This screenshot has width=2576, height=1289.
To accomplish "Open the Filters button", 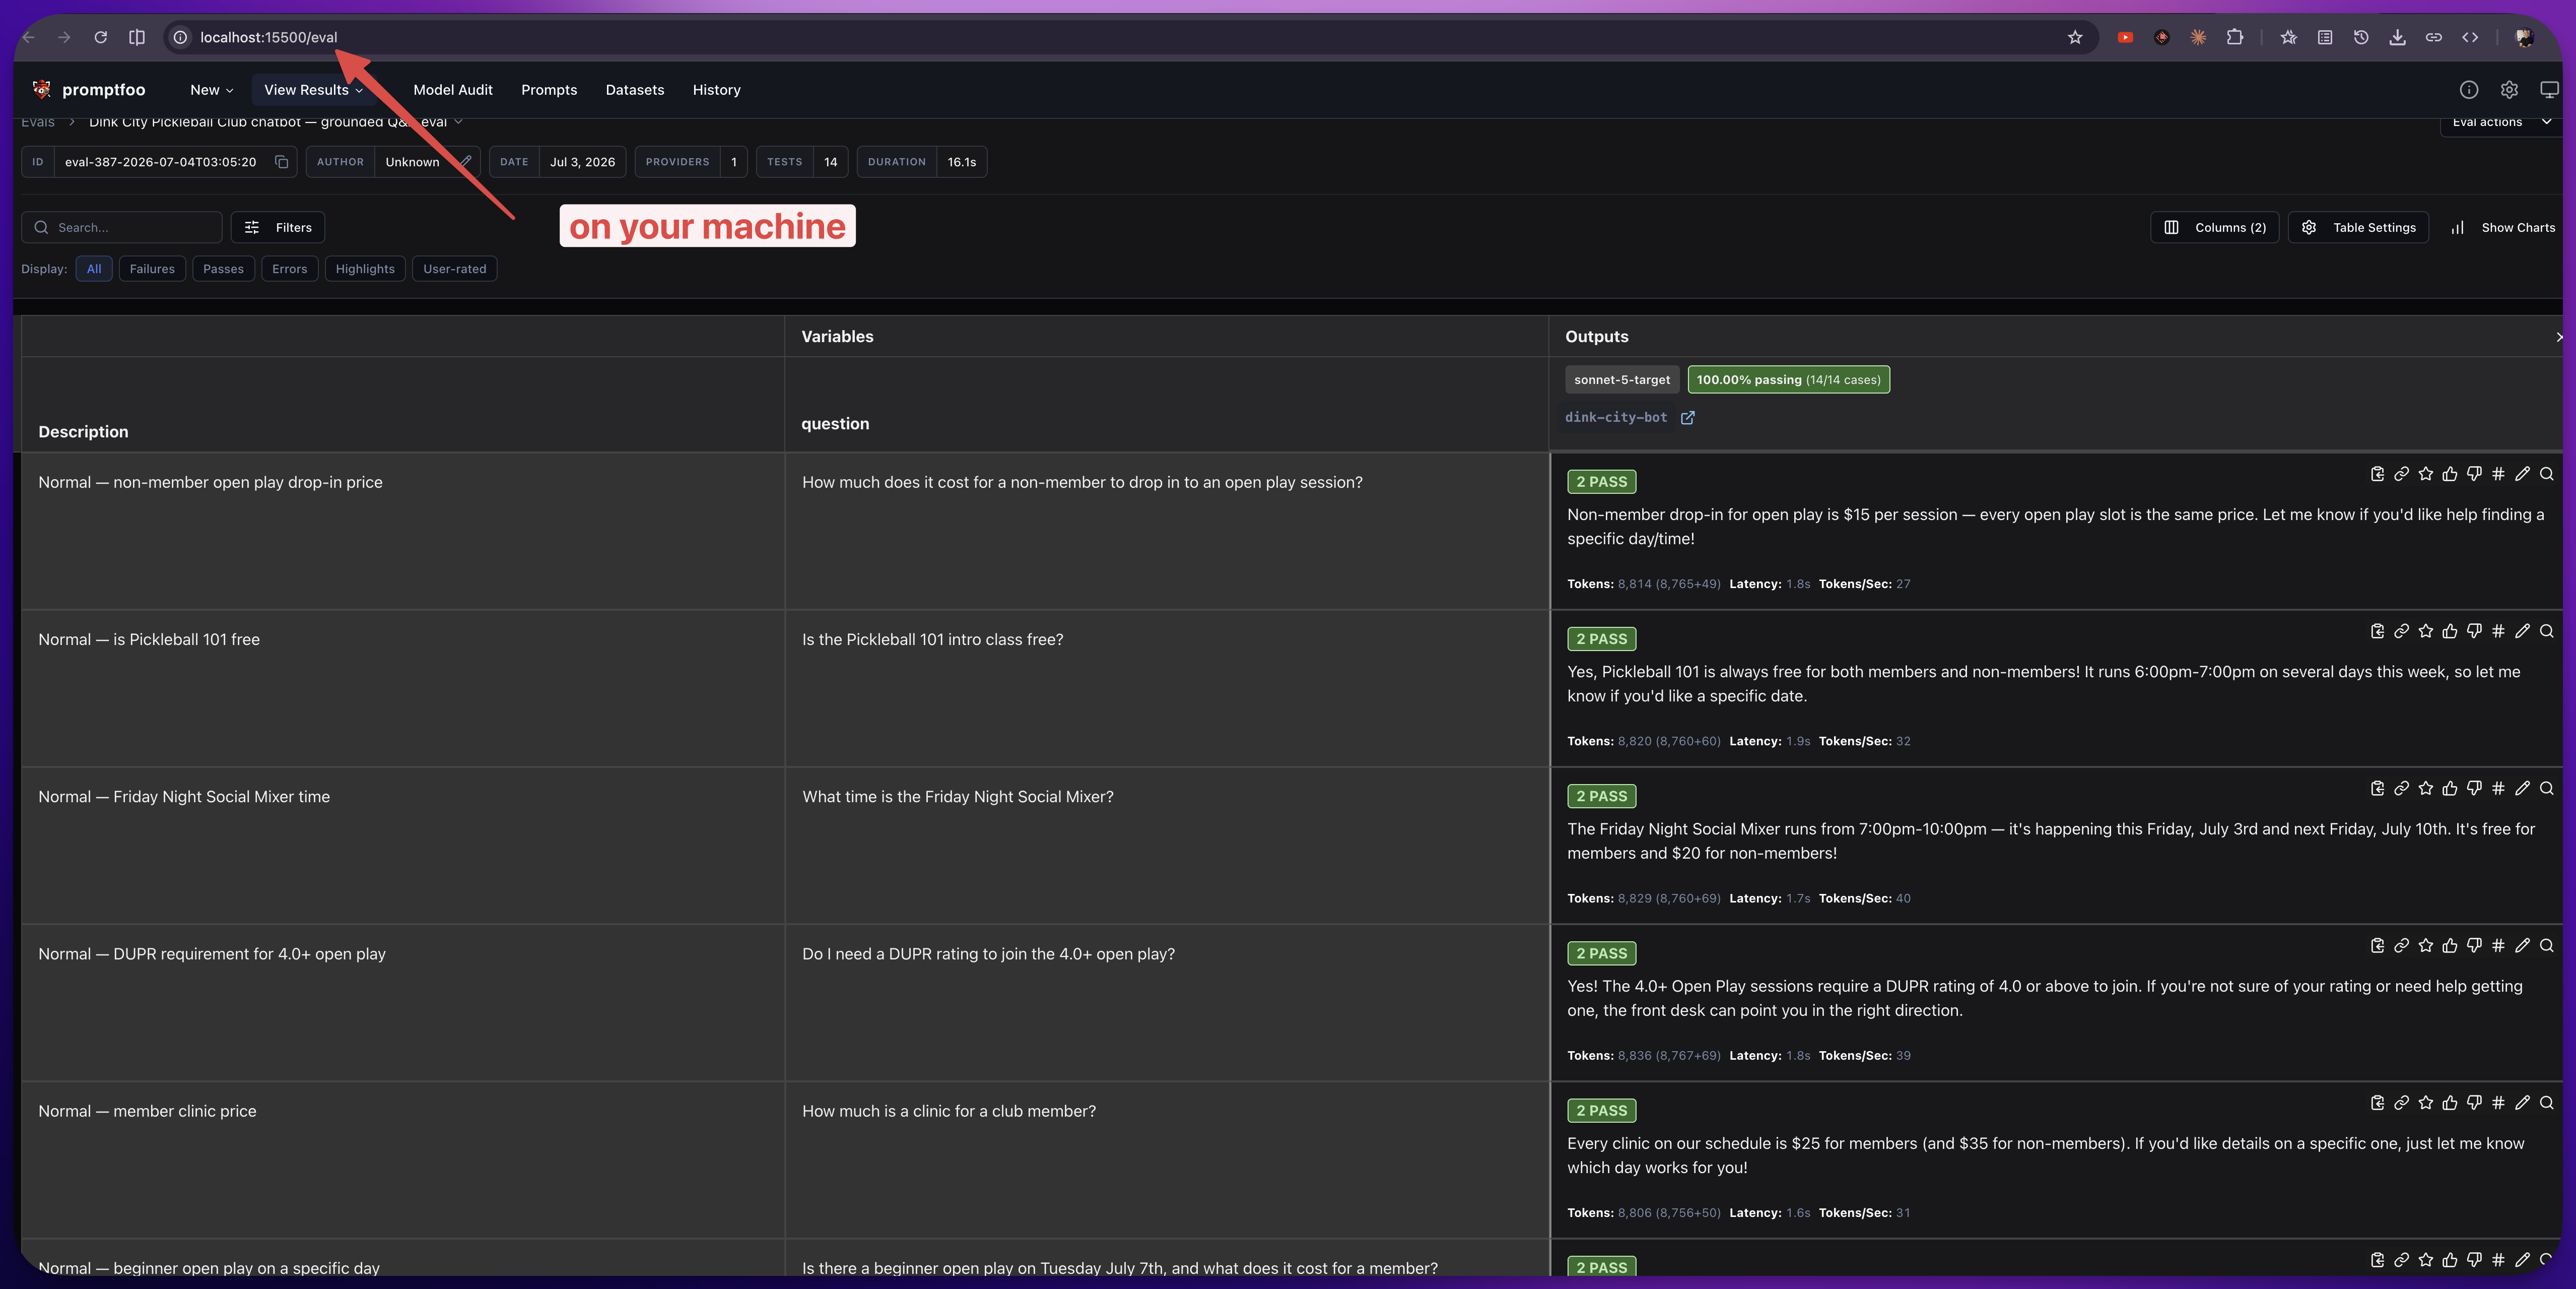I will (278, 228).
